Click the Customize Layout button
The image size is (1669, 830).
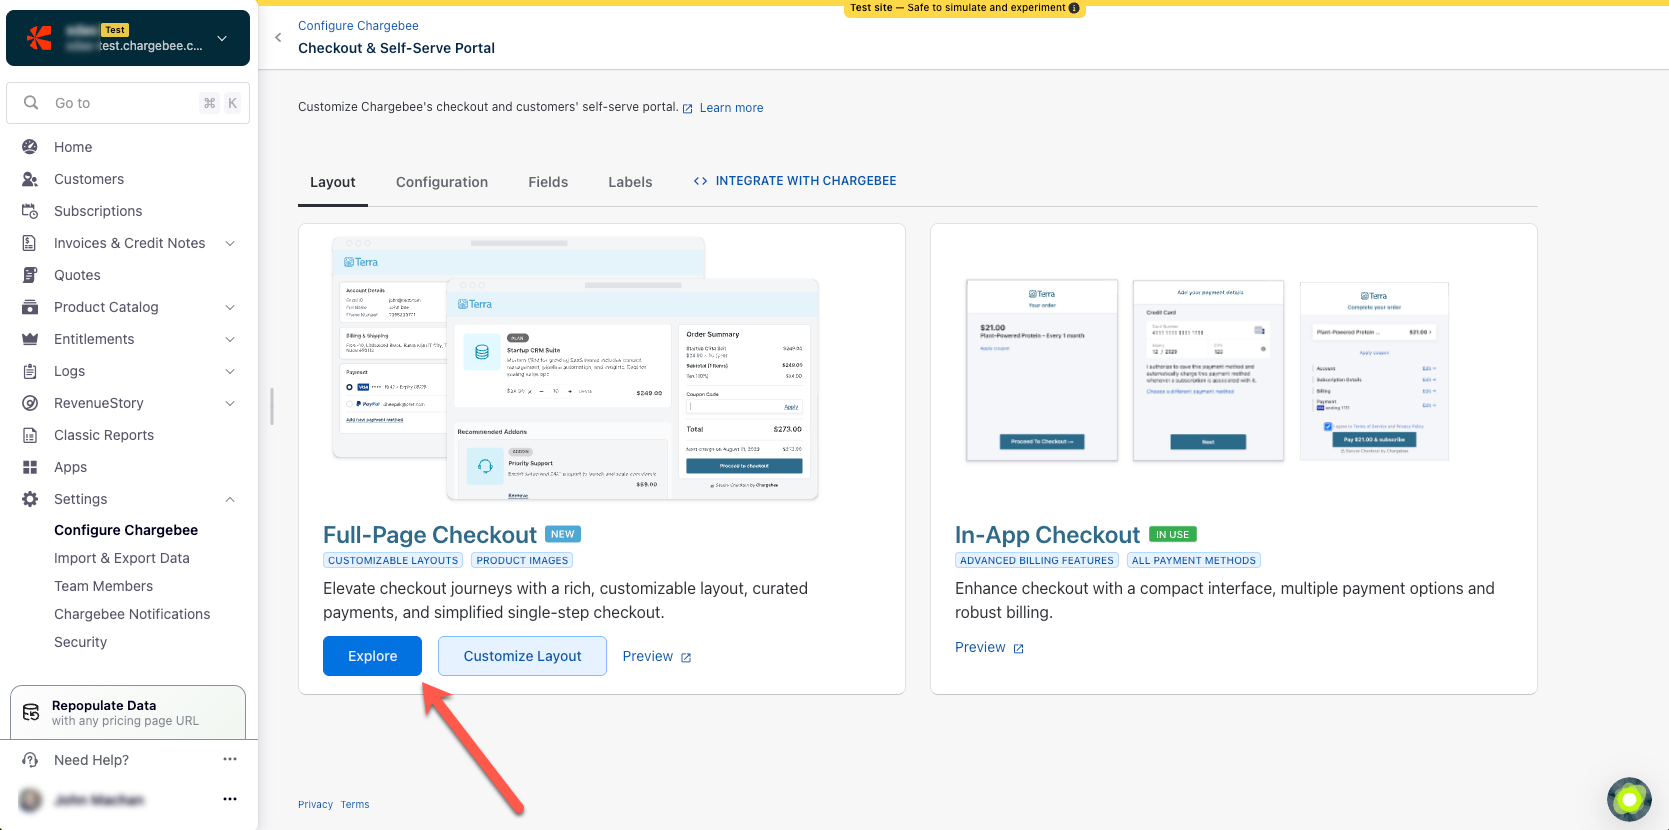(522, 656)
